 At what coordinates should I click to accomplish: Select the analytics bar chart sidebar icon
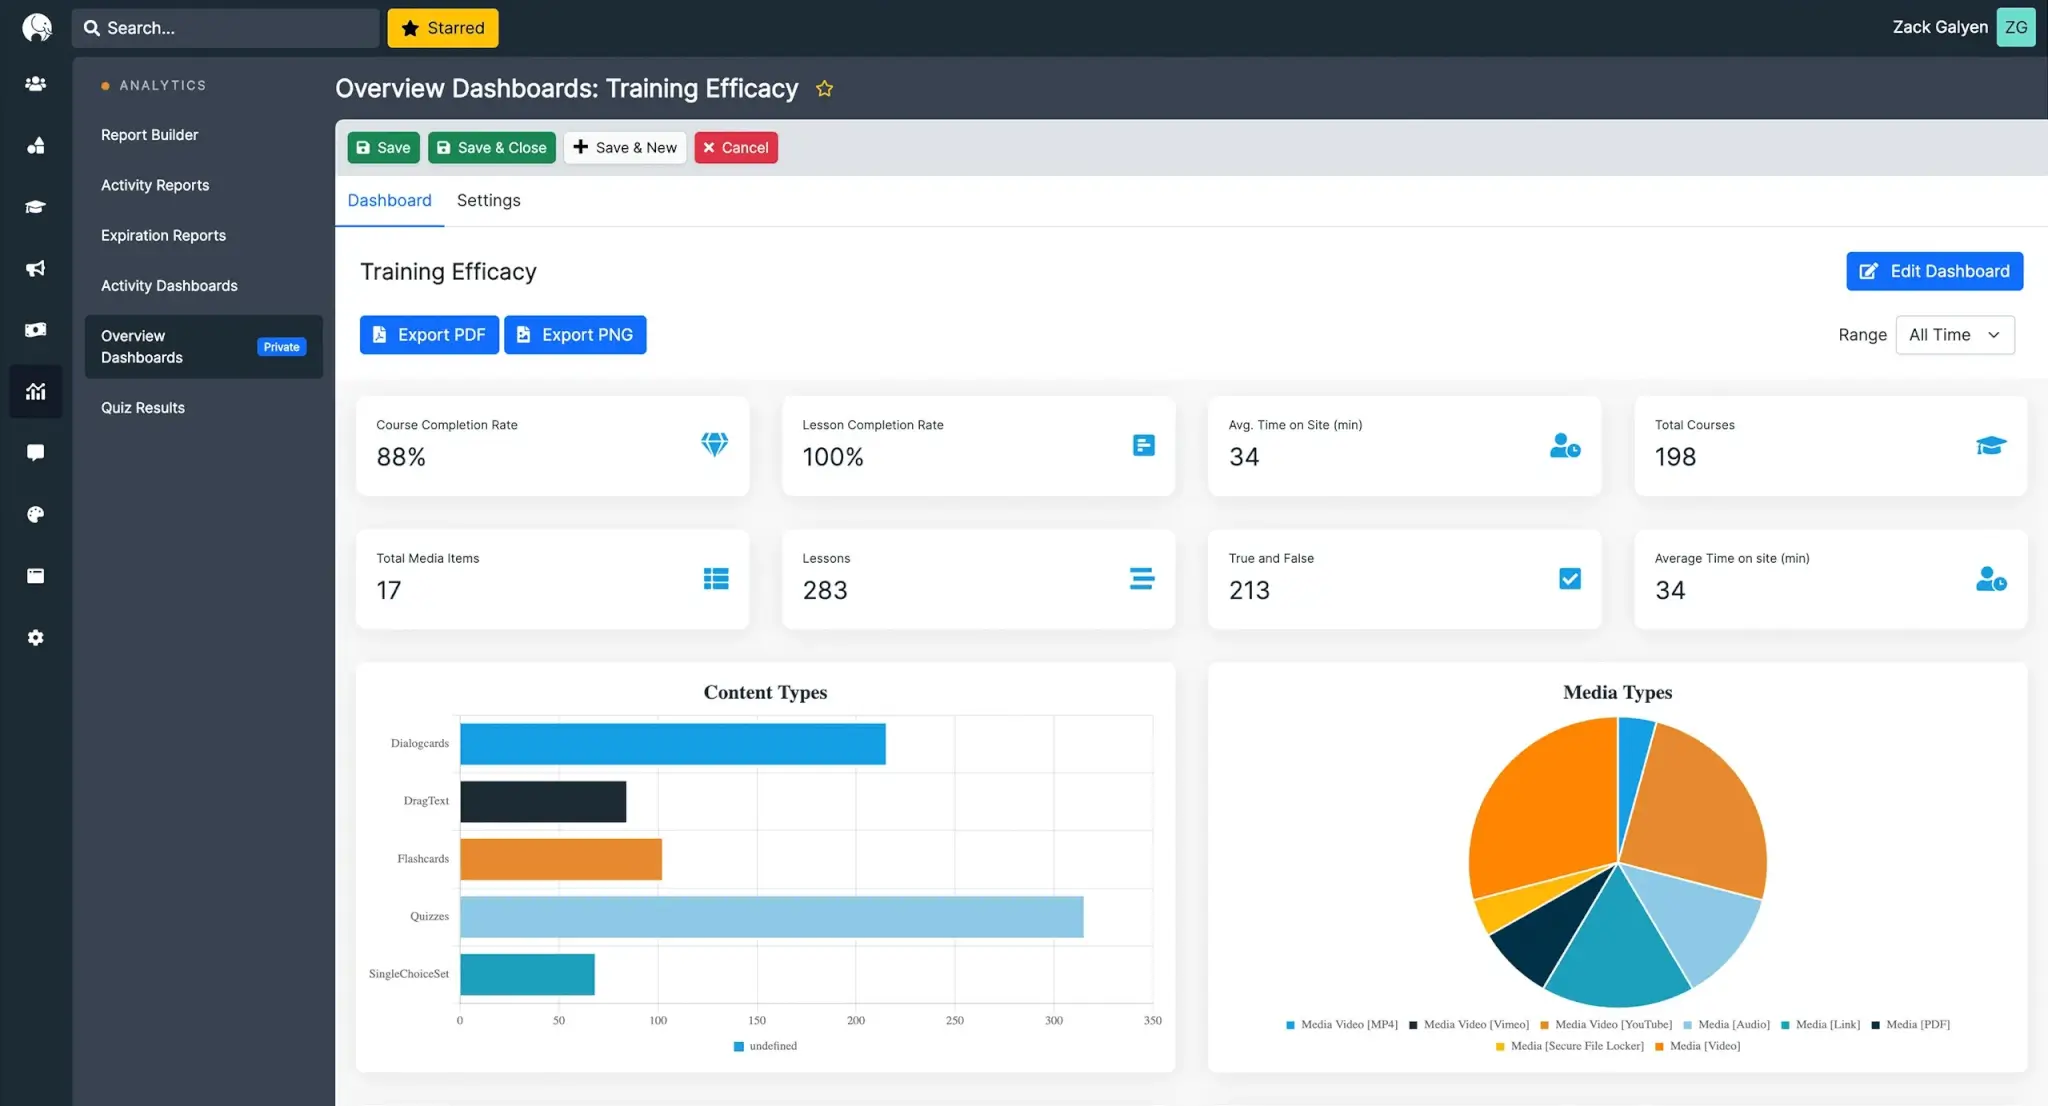click(36, 391)
